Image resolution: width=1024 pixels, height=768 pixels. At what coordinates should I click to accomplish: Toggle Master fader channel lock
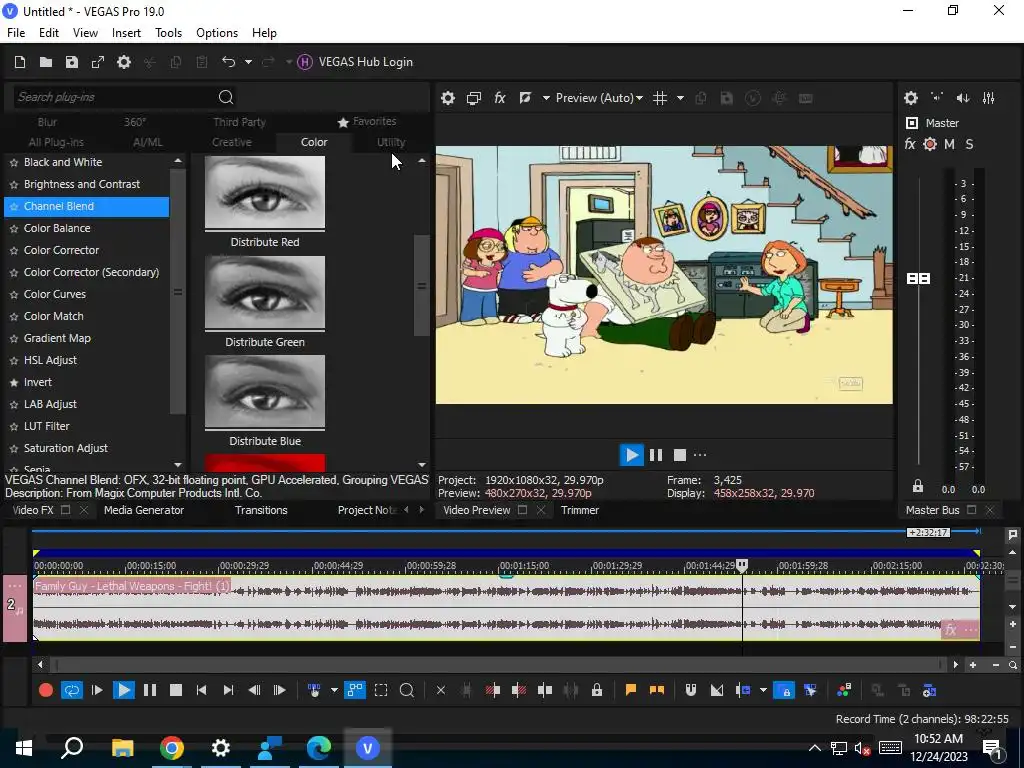[918, 486]
